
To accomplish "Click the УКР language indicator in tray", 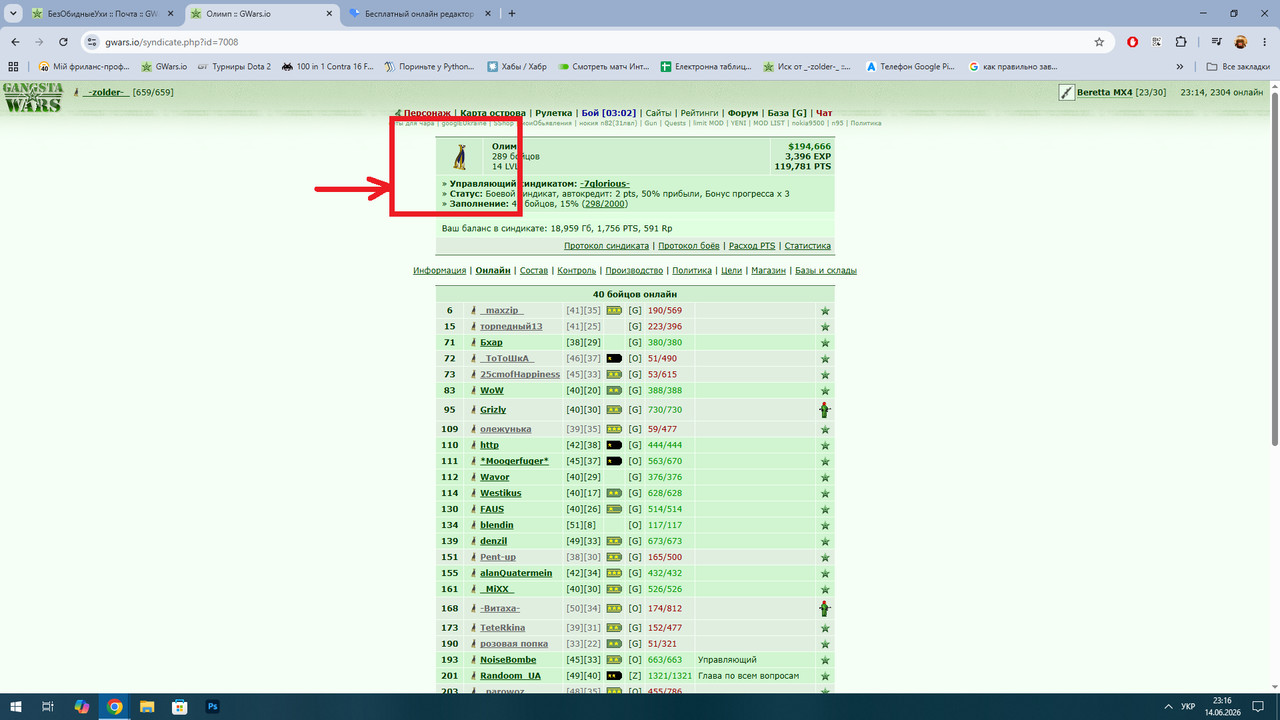I will (1187, 706).
